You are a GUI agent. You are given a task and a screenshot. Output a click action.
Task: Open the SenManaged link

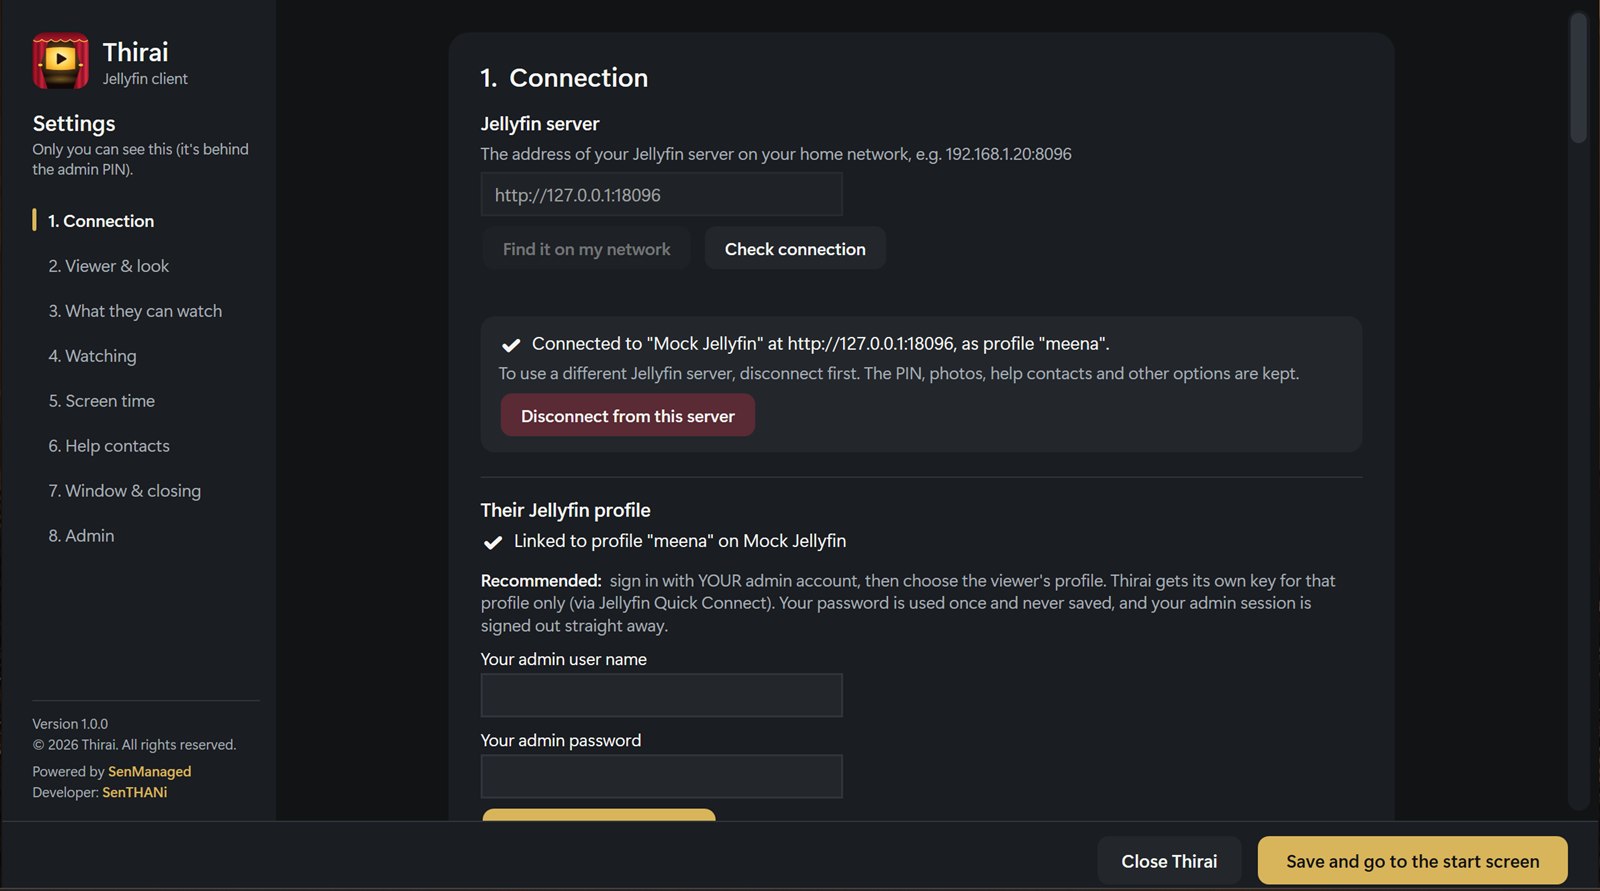pos(150,772)
